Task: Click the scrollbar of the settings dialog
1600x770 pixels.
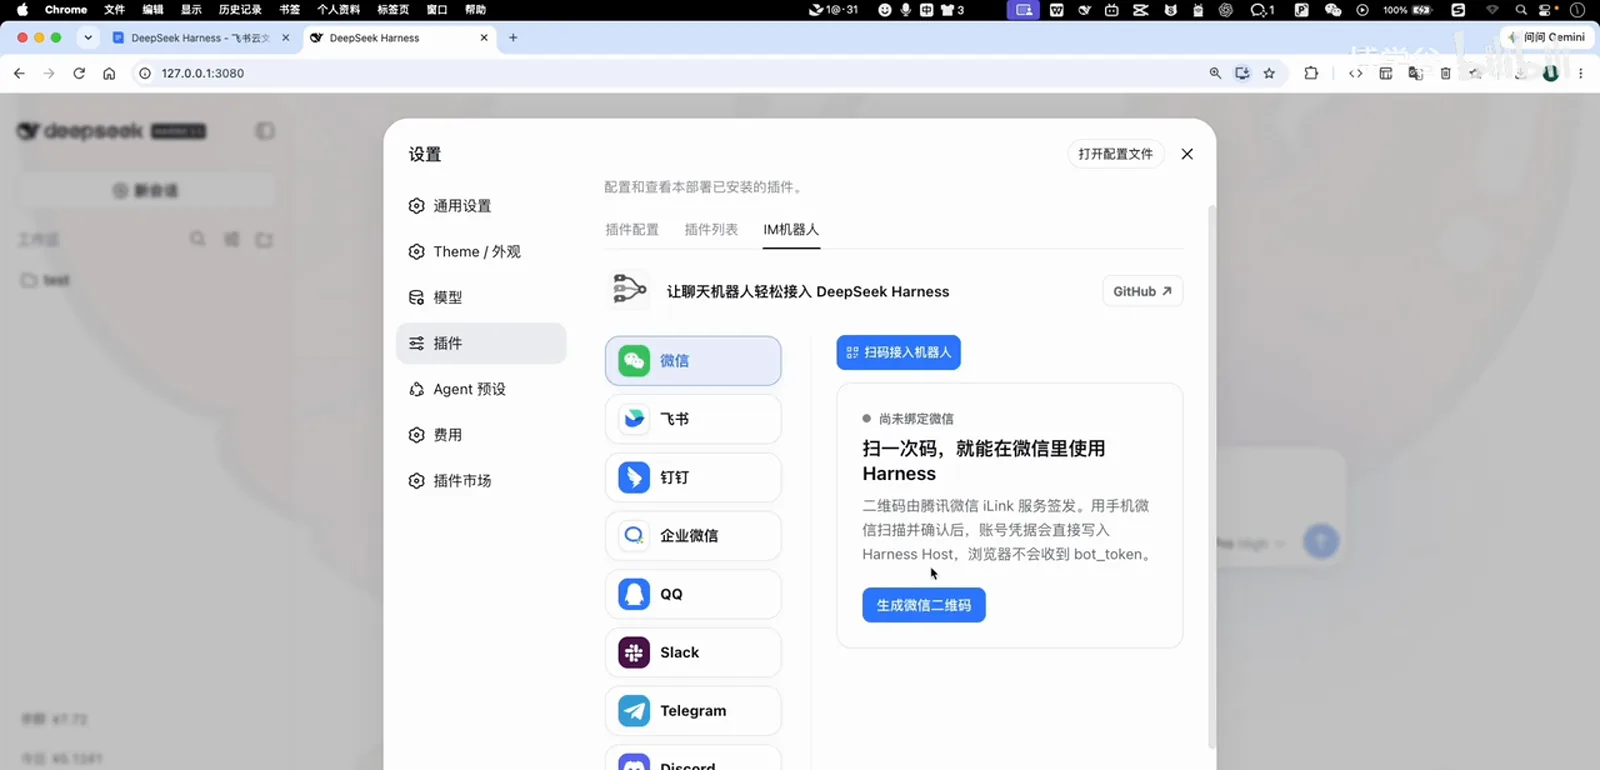Action: click(x=1212, y=476)
